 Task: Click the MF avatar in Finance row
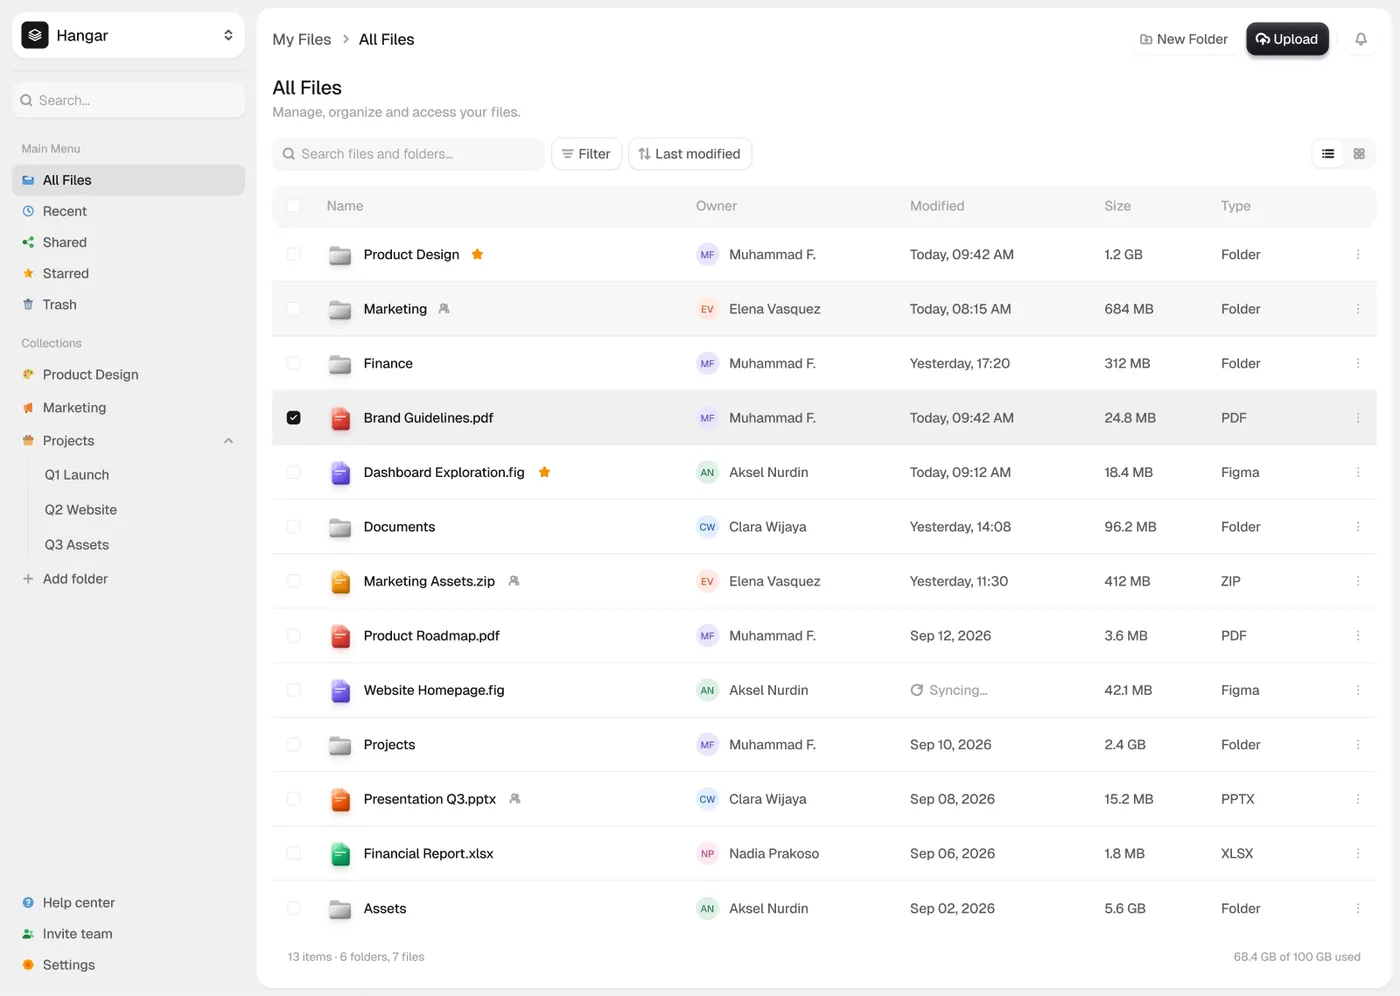pos(707,364)
